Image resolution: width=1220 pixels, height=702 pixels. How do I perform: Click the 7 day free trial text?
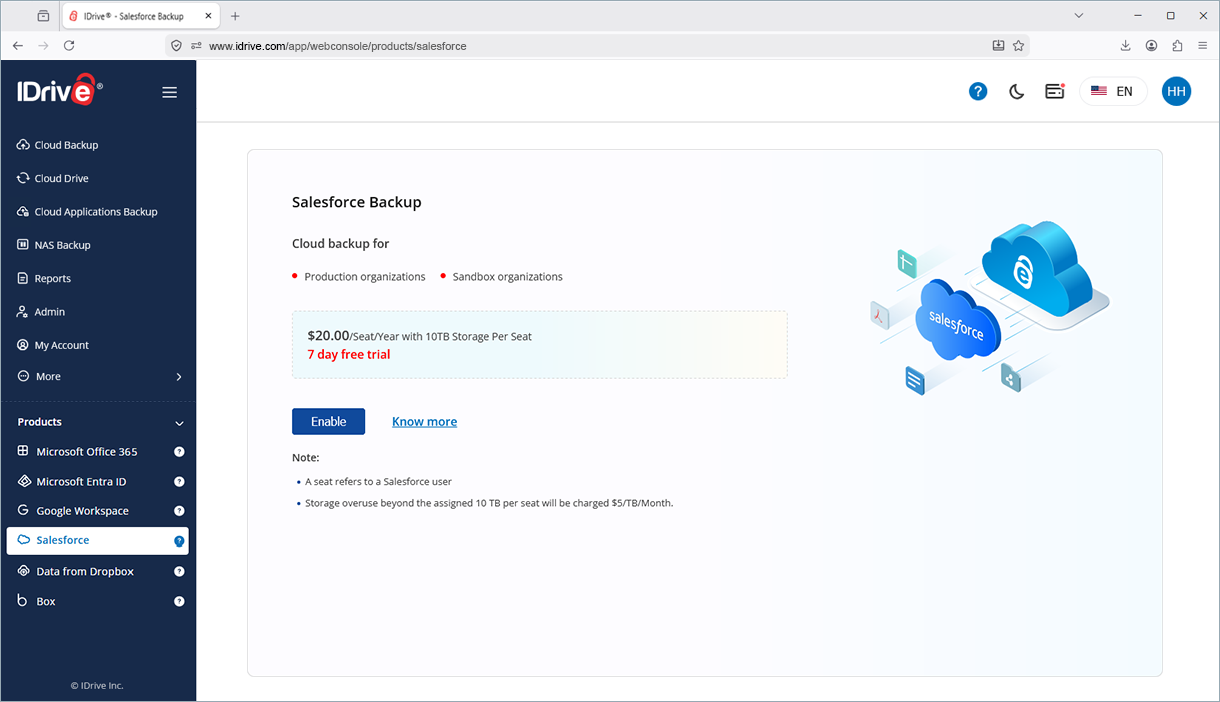pyautogui.click(x=349, y=355)
